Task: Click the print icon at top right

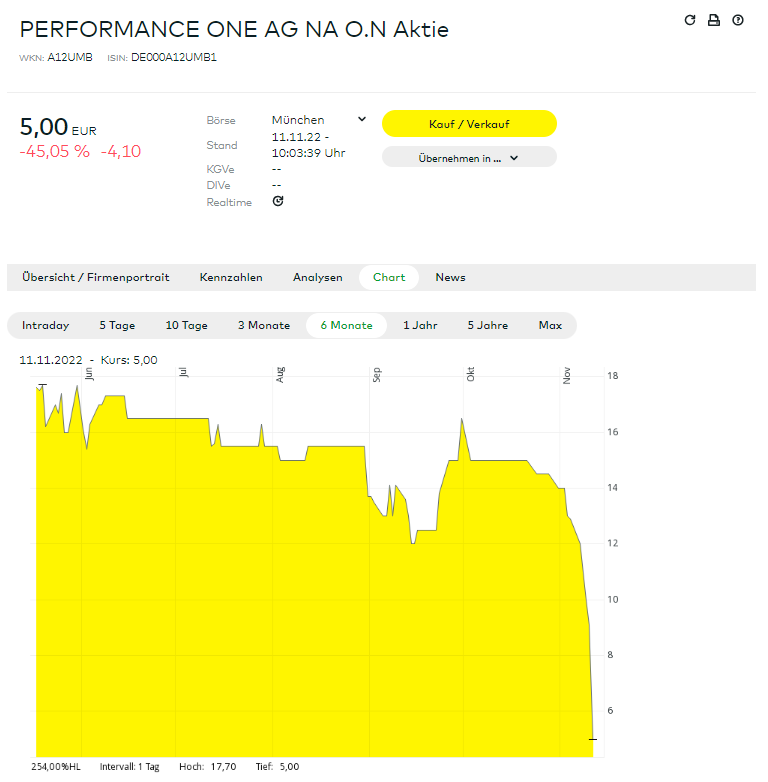Action: (714, 20)
